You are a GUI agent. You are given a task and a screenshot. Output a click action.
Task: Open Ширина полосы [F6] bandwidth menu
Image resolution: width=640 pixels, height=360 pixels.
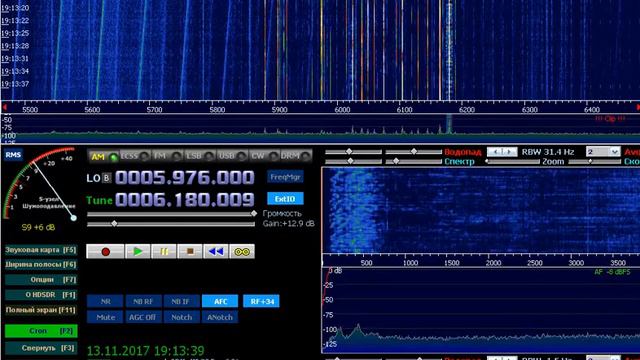41,265
